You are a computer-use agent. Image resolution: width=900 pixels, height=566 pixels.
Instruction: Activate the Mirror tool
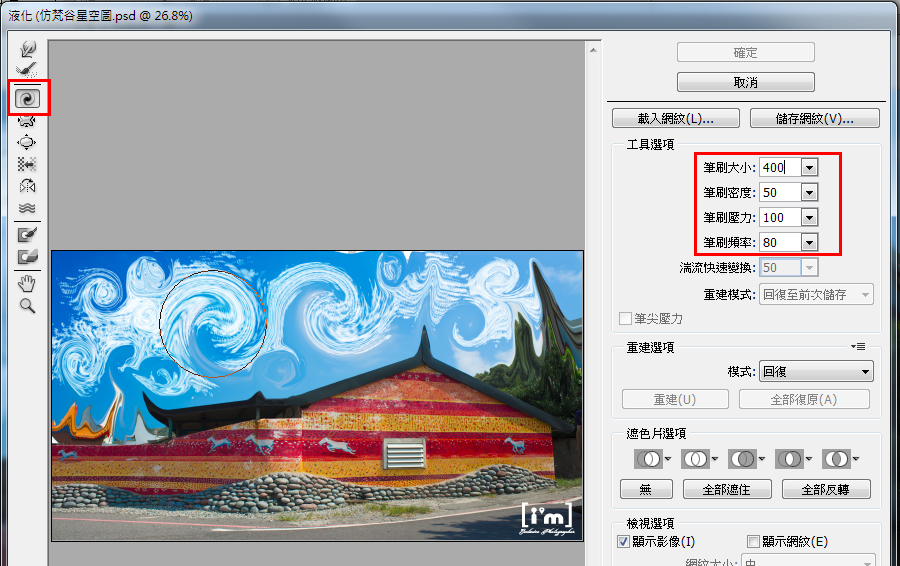pyautogui.click(x=27, y=186)
